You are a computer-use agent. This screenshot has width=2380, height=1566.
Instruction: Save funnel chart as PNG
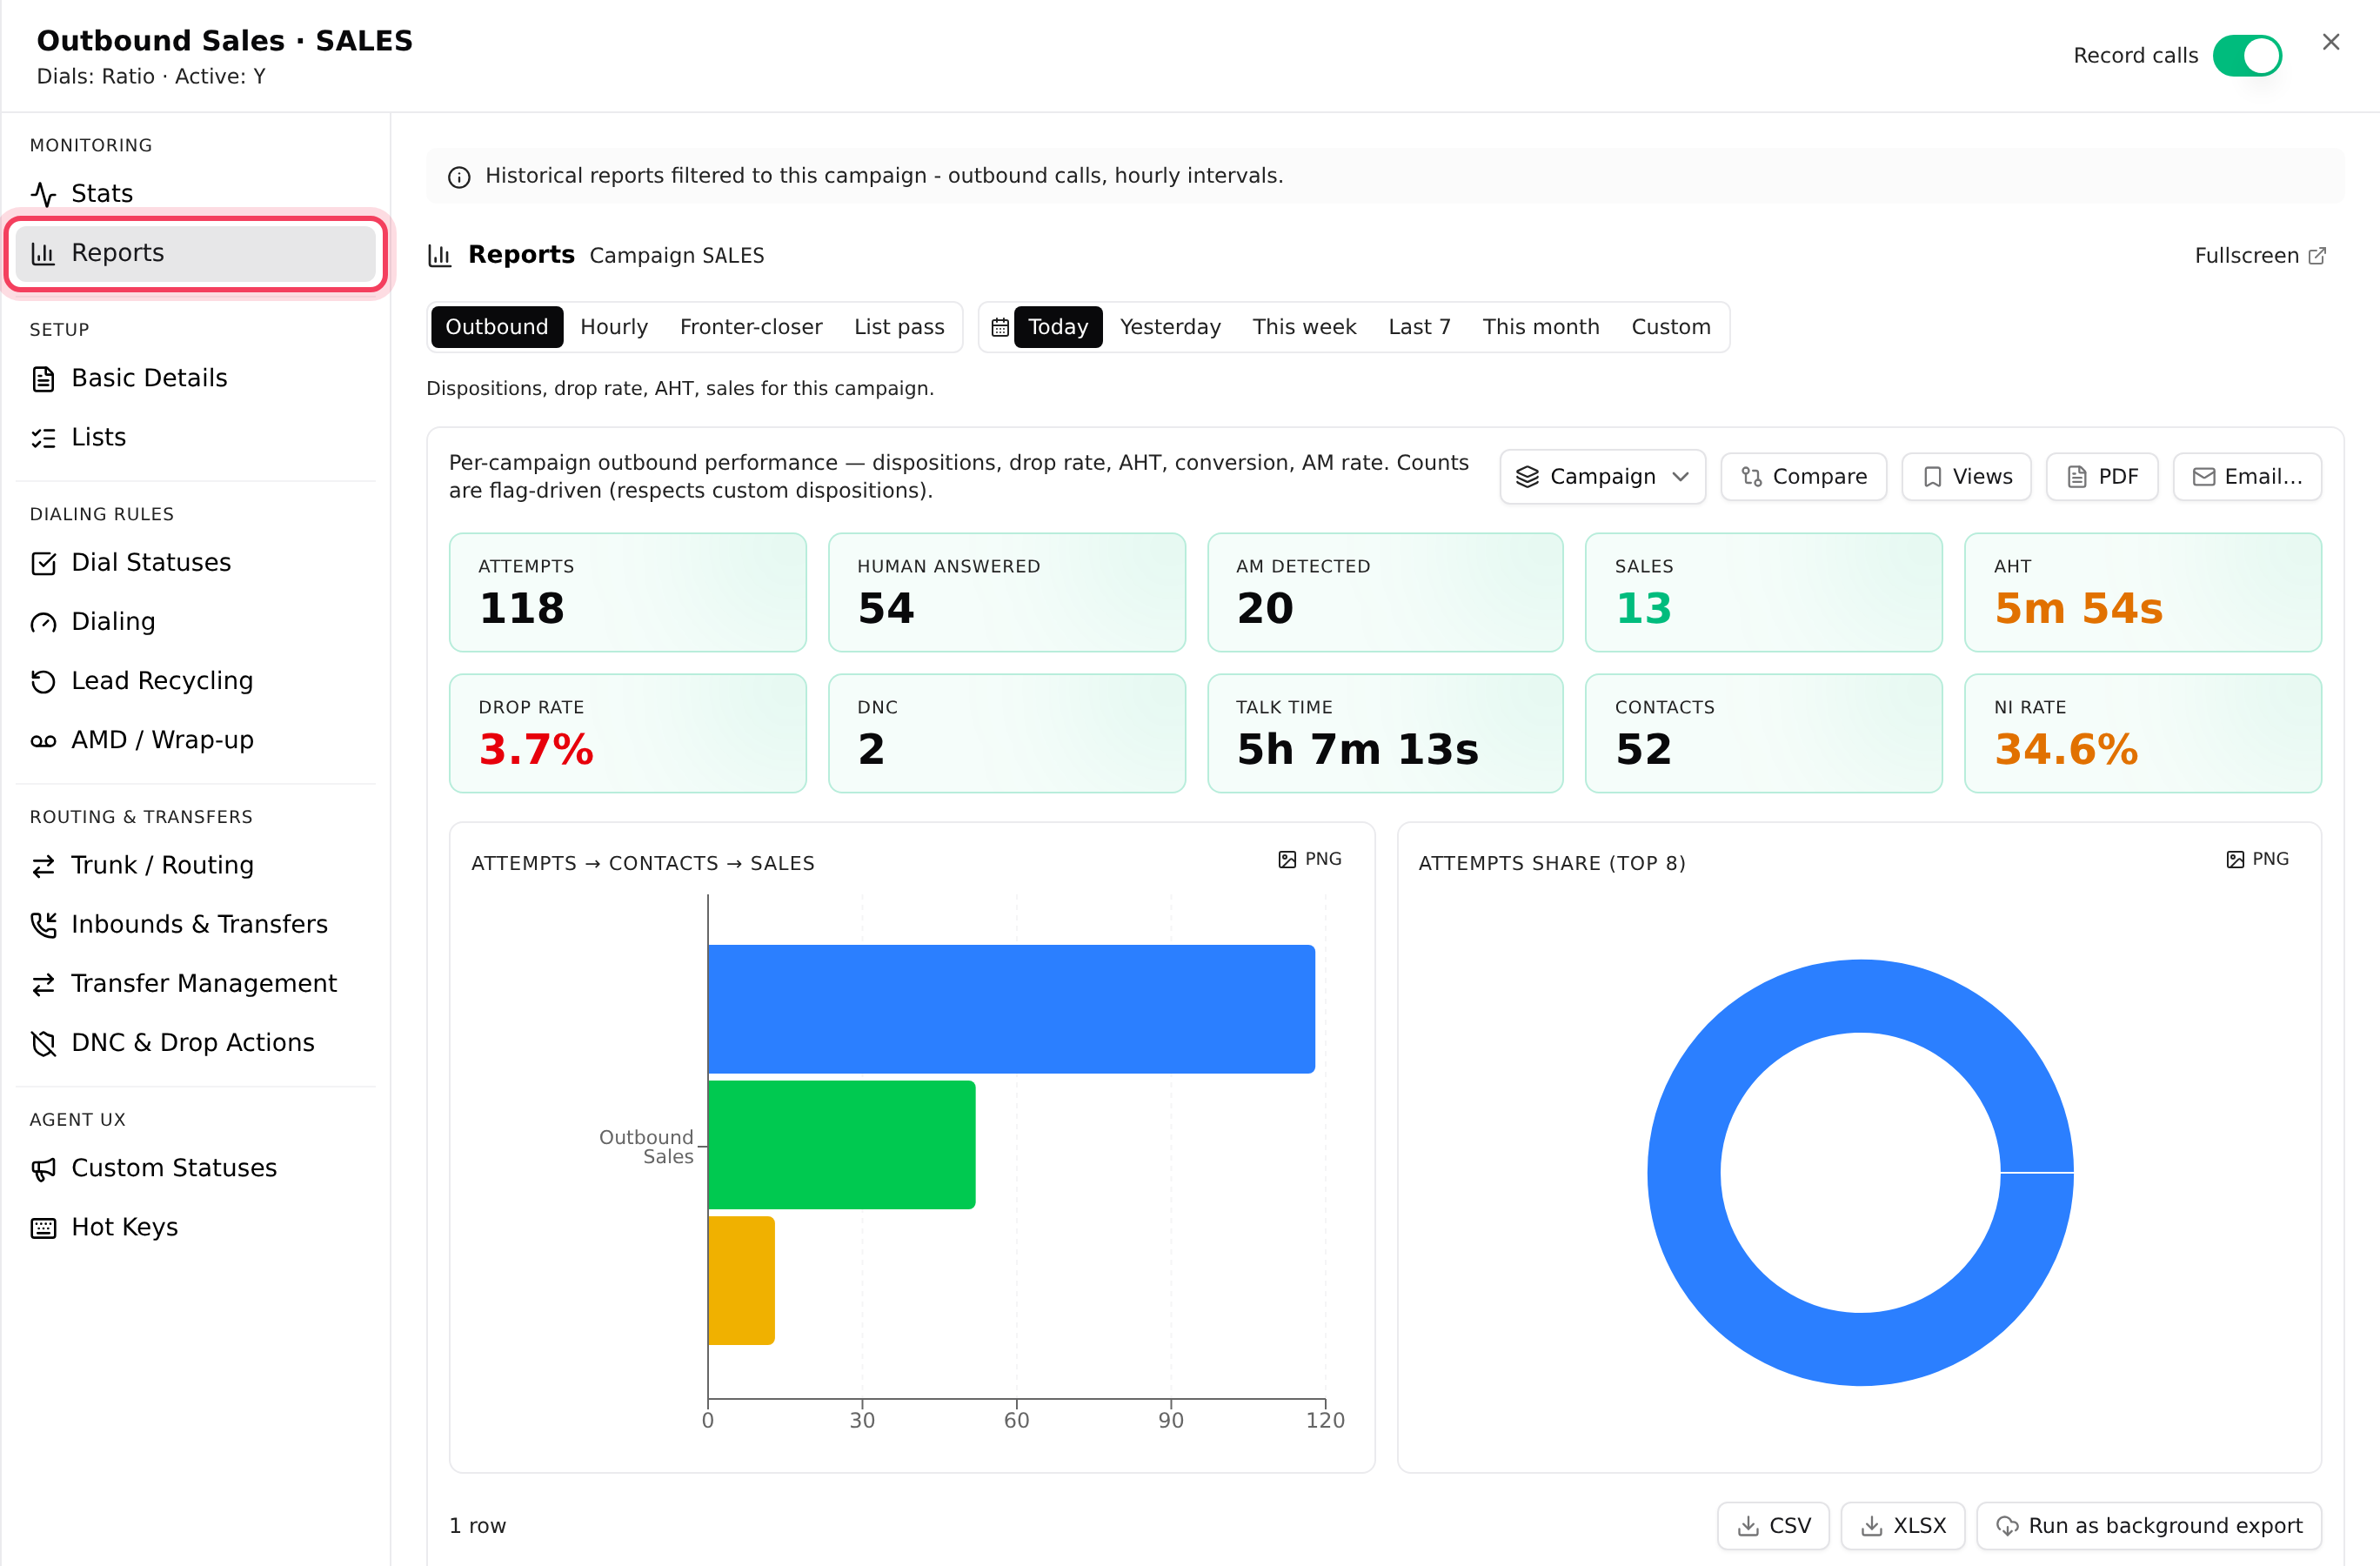1309,860
